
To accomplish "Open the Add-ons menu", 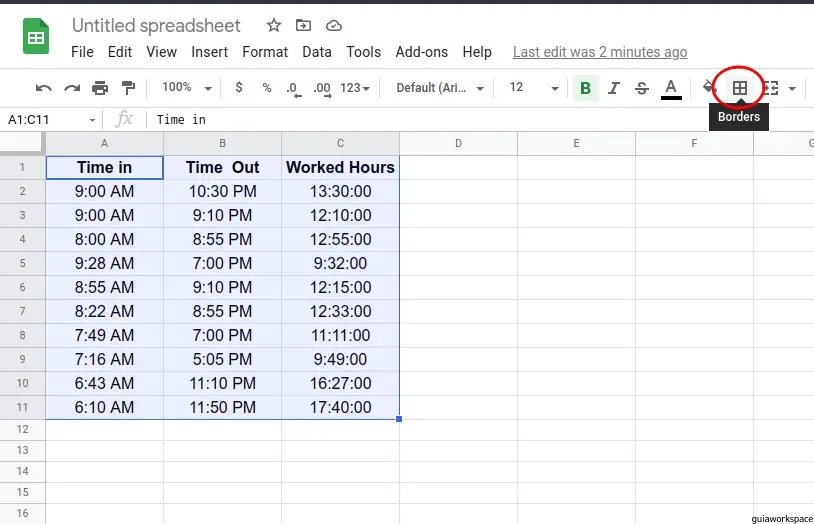I will (x=422, y=52).
